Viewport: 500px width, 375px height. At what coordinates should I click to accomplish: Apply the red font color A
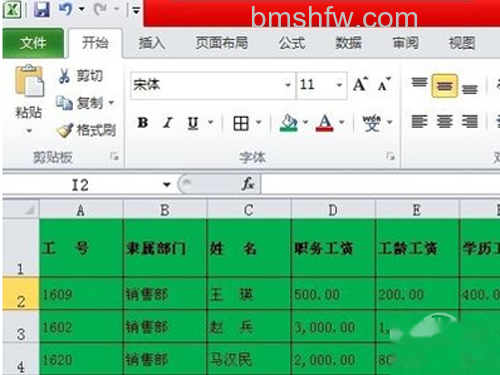[325, 123]
